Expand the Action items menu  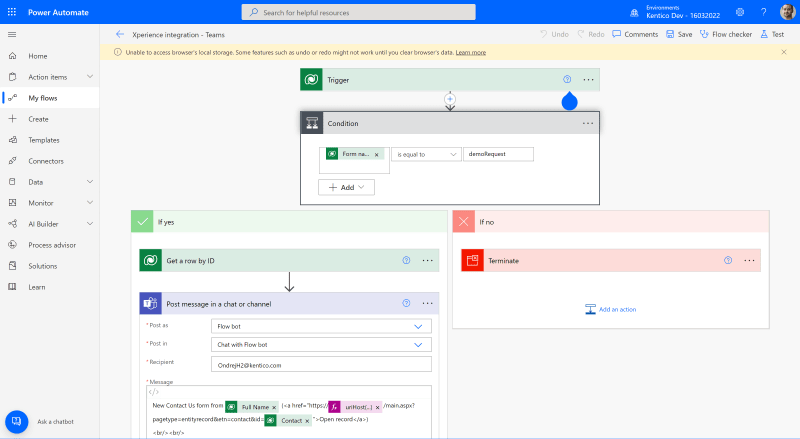(x=90, y=77)
